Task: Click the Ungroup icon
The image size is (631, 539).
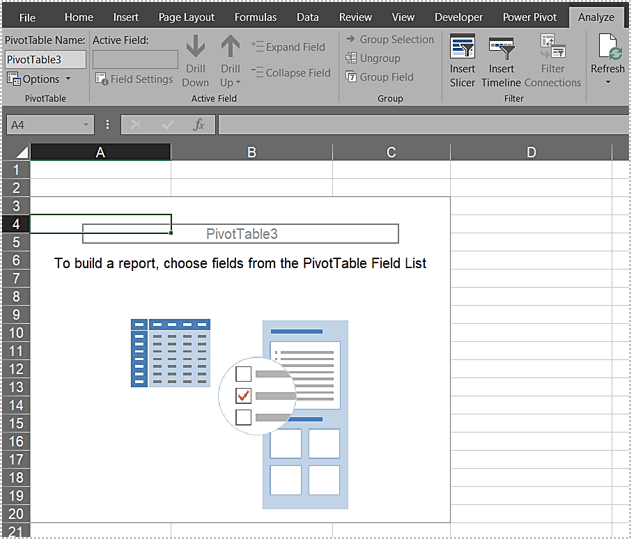Action: pyautogui.click(x=352, y=58)
